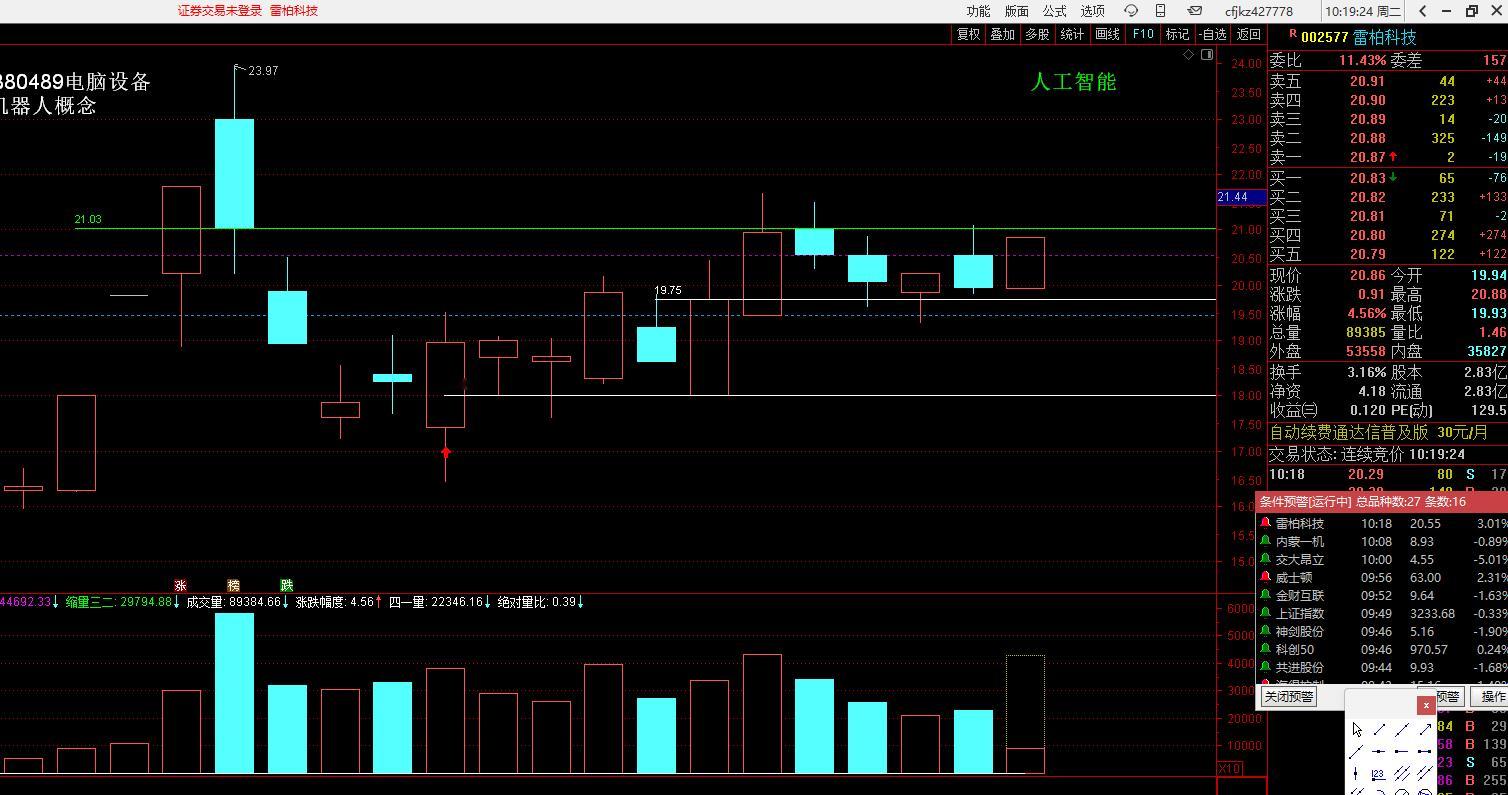This screenshot has height=795, width=1508.
Task: Activate the 画线 drawing toolbar button
Action: [1107, 34]
